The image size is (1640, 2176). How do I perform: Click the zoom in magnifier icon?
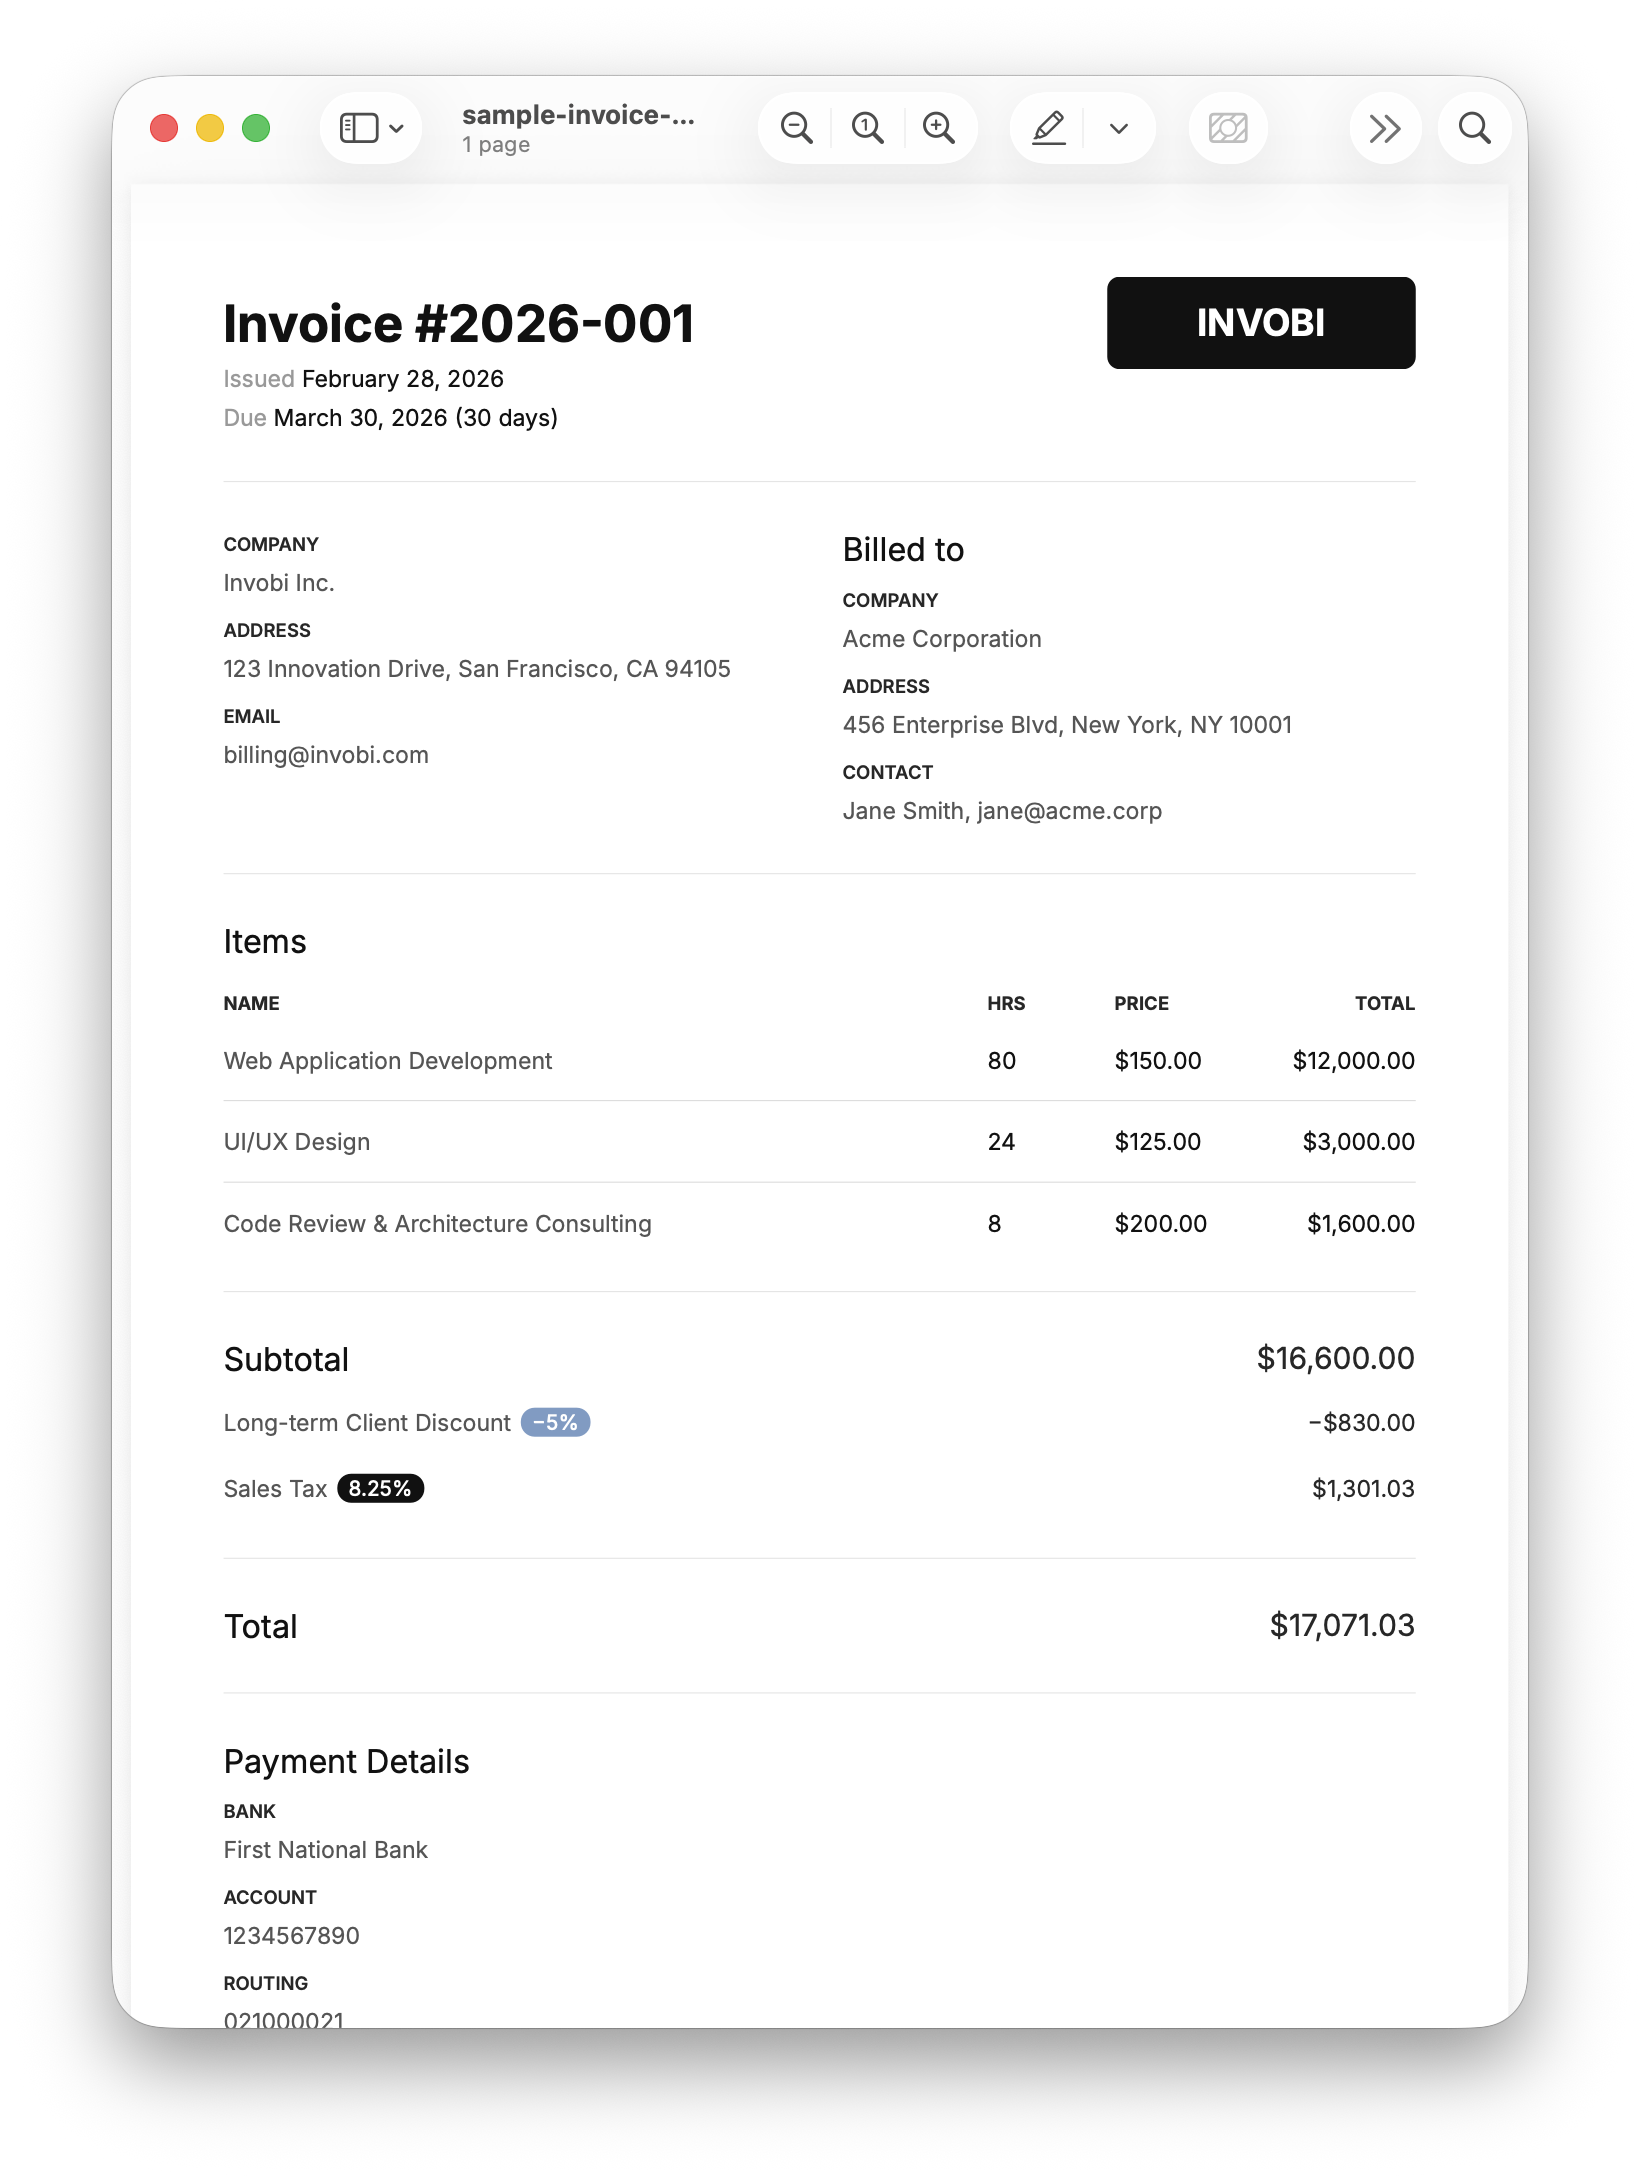[x=938, y=128]
